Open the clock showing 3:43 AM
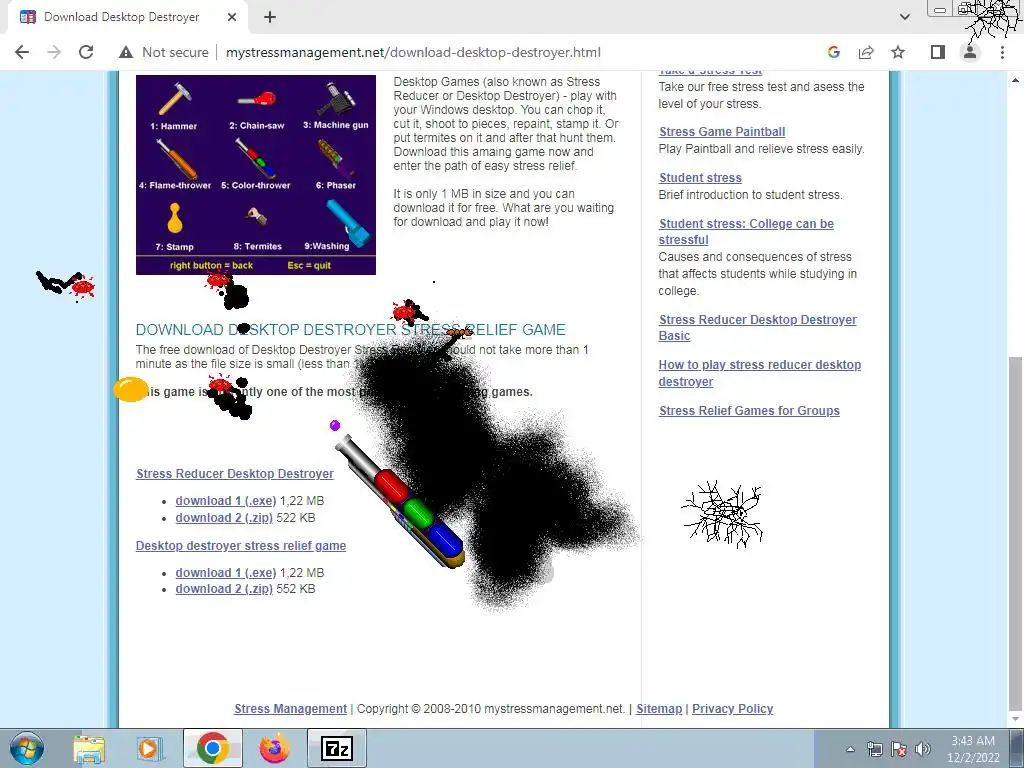Screen dimensions: 1024x768 (x=973, y=749)
